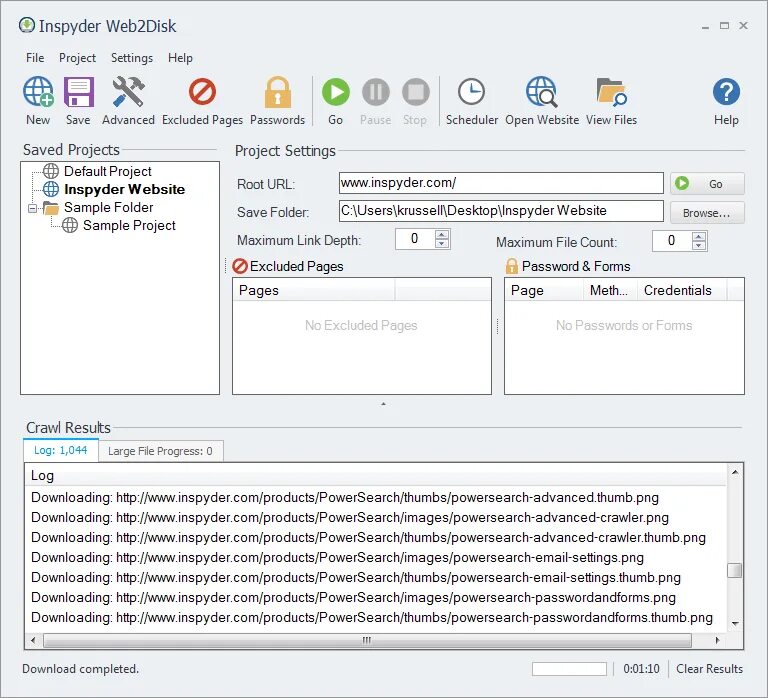This screenshot has width=768, height=698.
Task: Click globe icon beside Sample Project
Action: (70, 225)
